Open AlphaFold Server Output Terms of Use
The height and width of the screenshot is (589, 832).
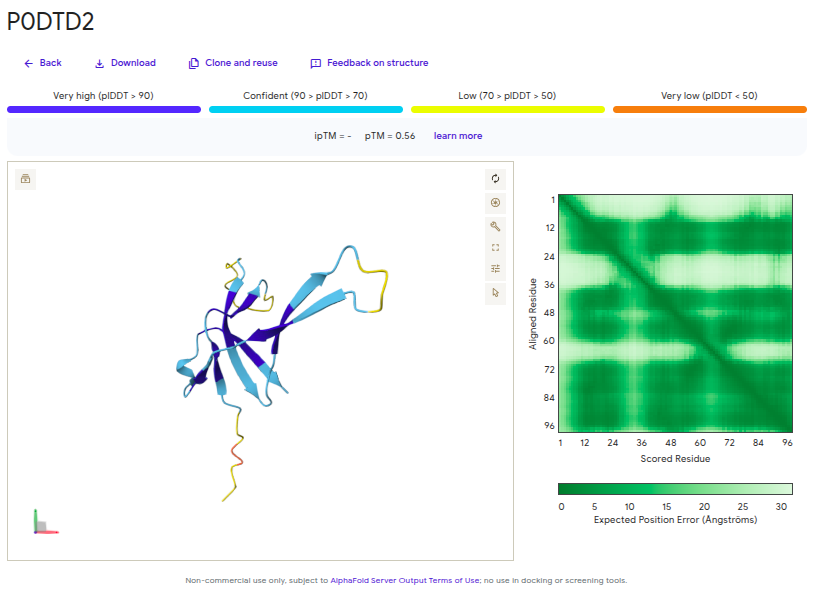(x=405, y=580)
